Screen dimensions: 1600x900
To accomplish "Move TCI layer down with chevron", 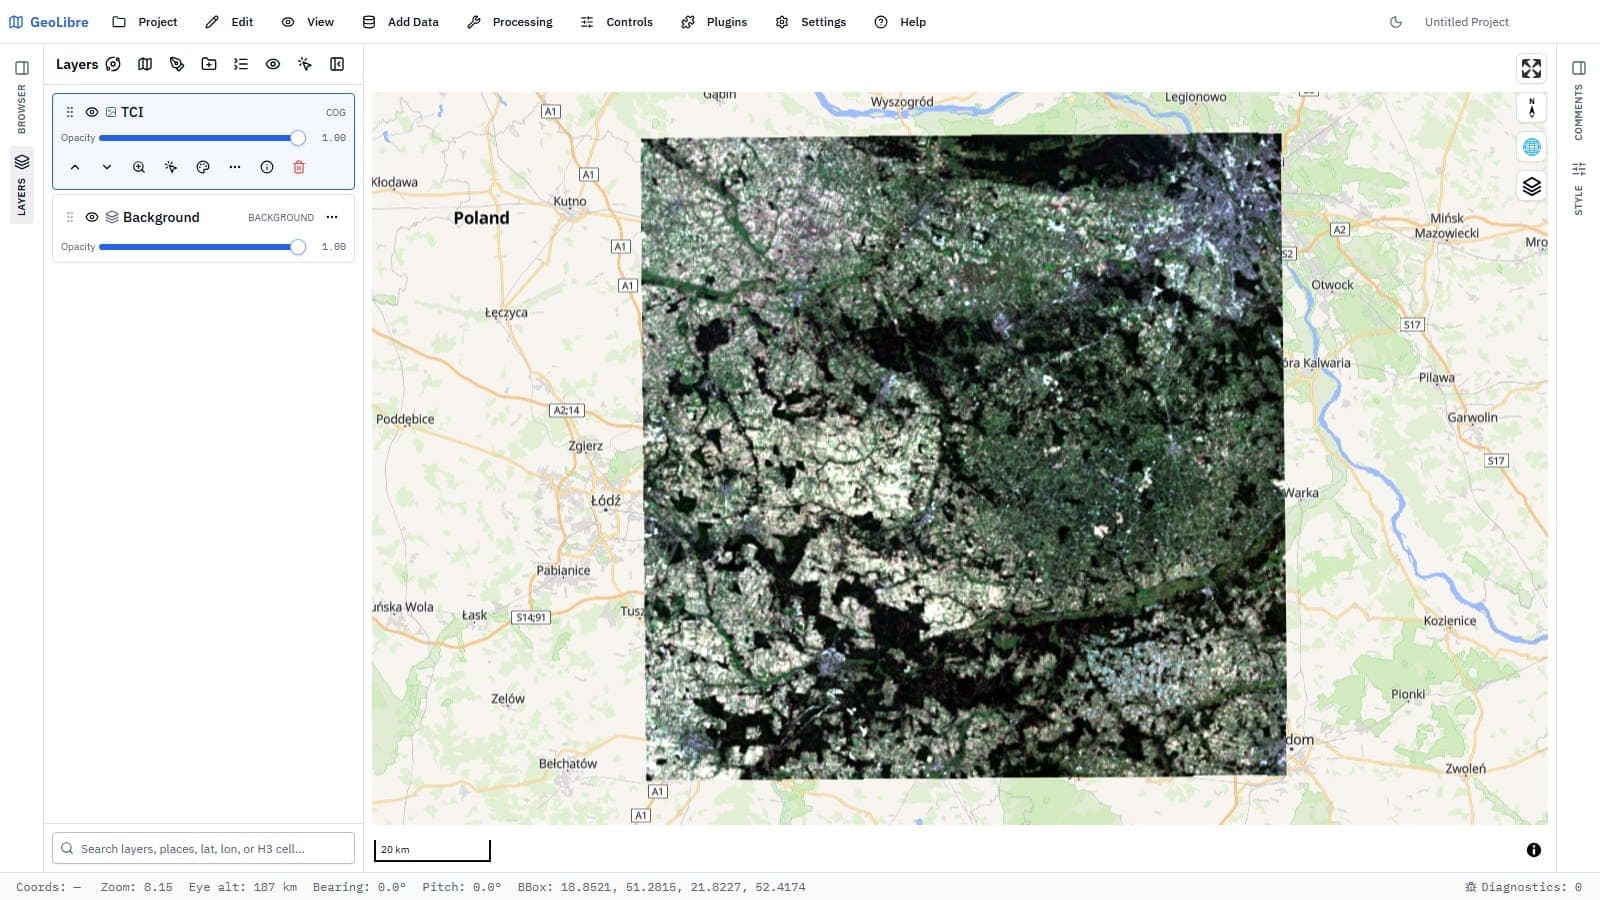I will [x=107, y=167].
